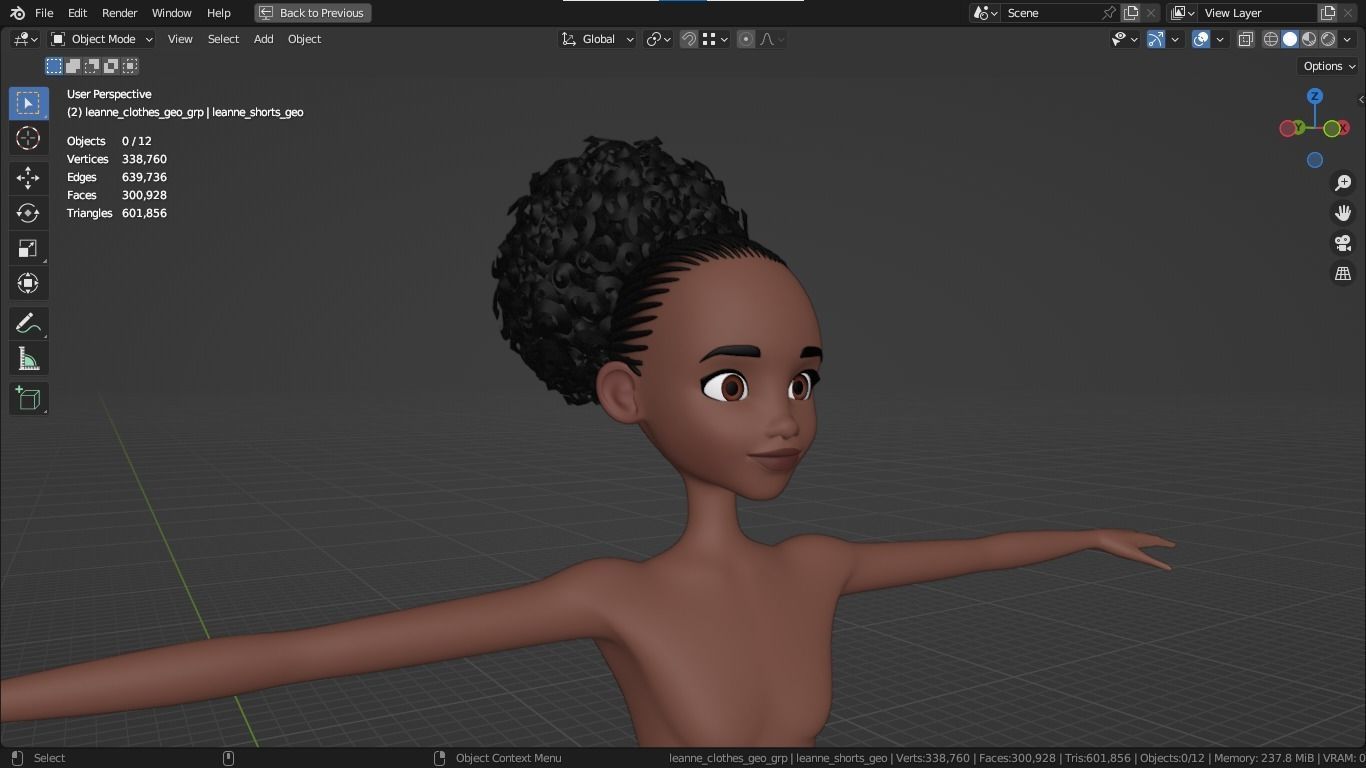
Task: Click the blue Z axis gizmo ball
Action: click(1315, 96)
